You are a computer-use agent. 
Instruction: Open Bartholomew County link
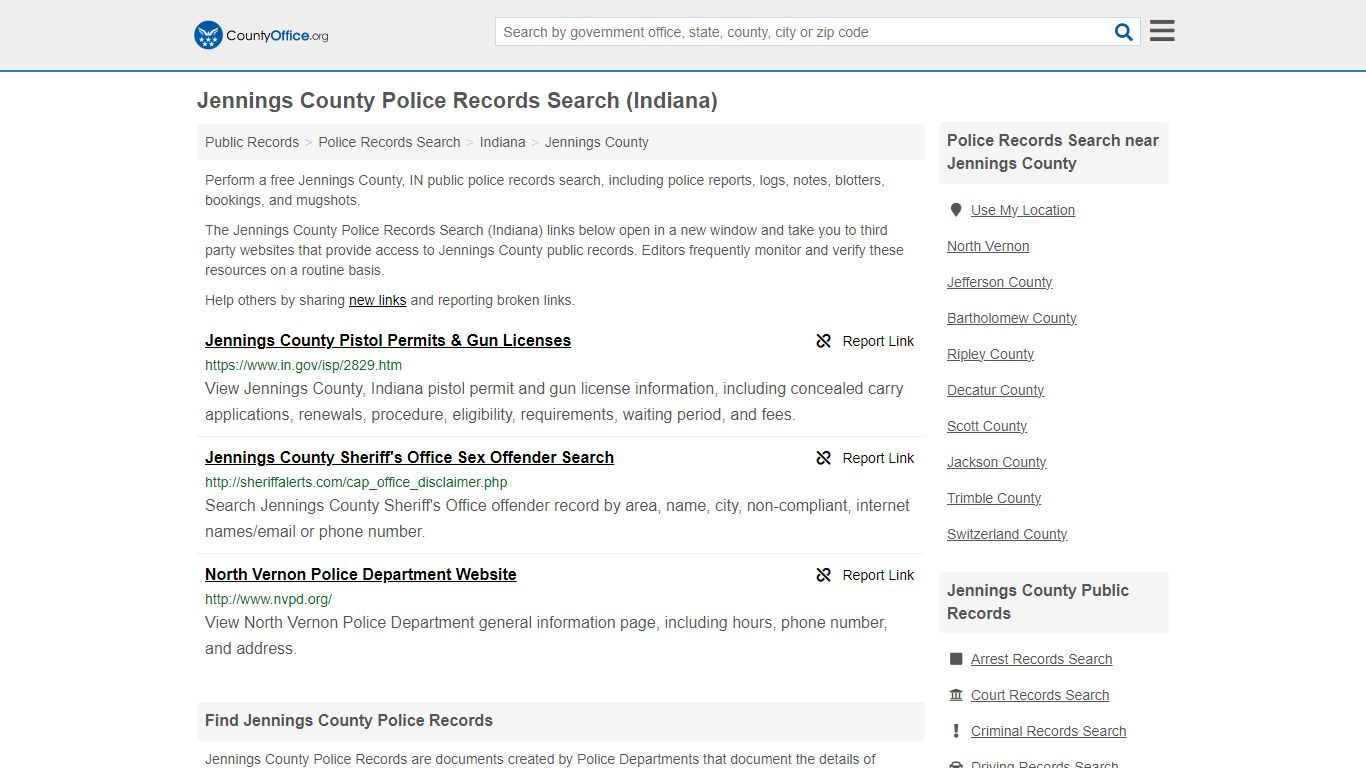[1012, 318]
